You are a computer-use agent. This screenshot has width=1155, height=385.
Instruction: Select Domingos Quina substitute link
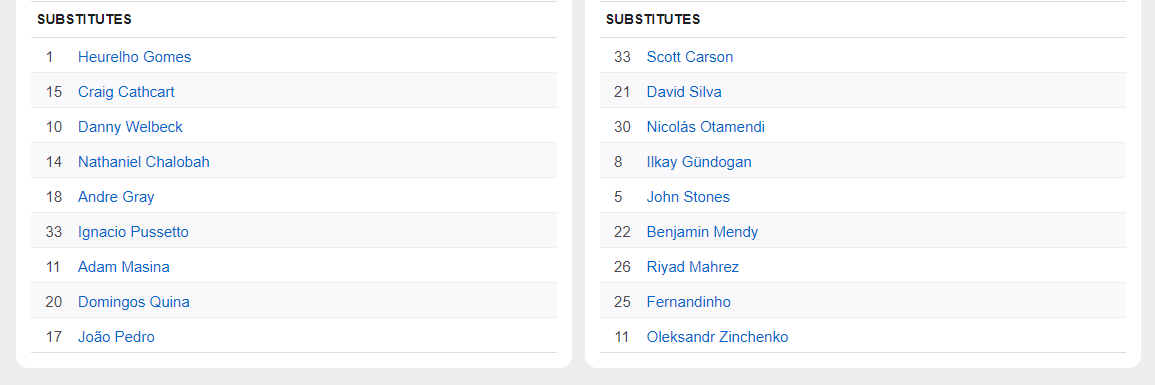click(134, 302)
